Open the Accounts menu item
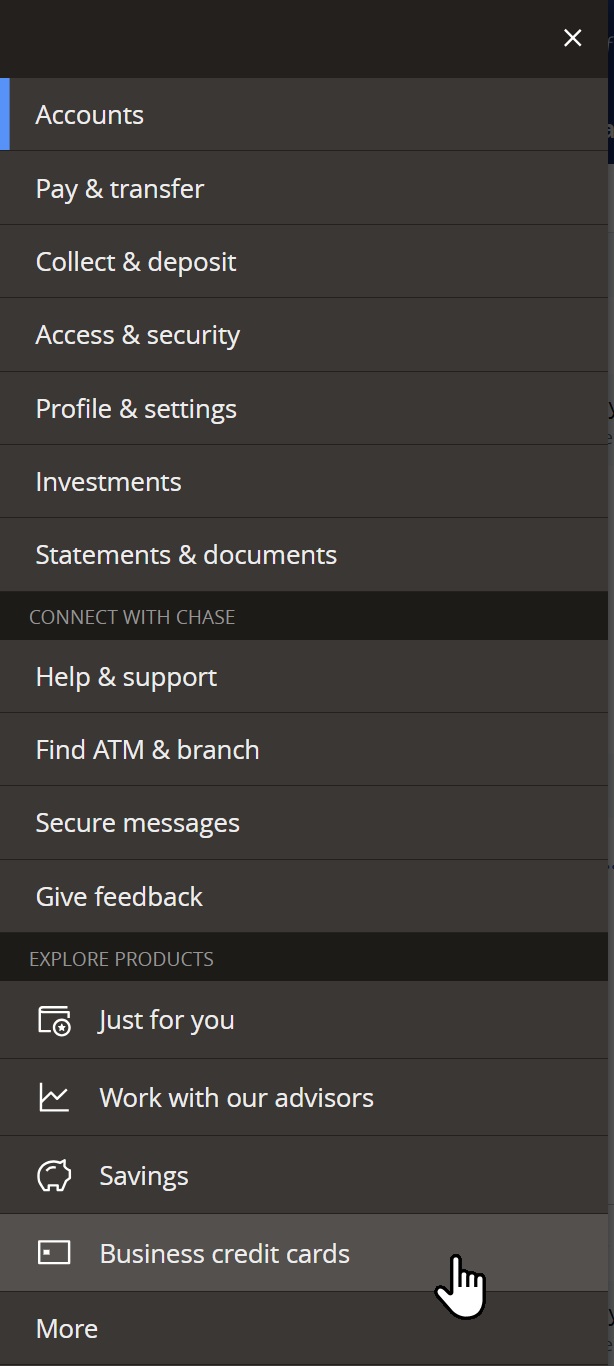 (90, 115)
